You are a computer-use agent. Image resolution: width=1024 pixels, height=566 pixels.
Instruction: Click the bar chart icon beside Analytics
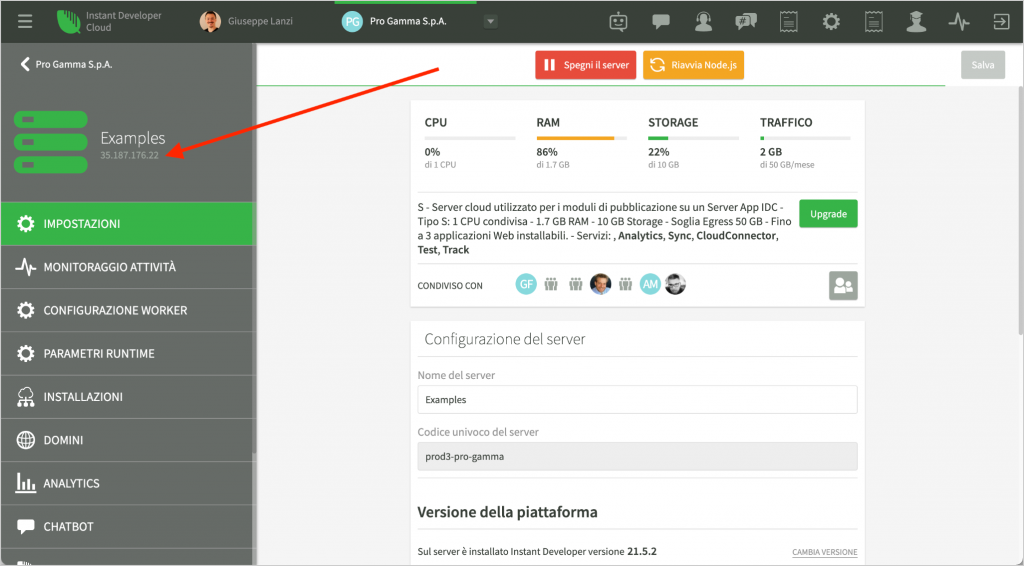point(25,483)
